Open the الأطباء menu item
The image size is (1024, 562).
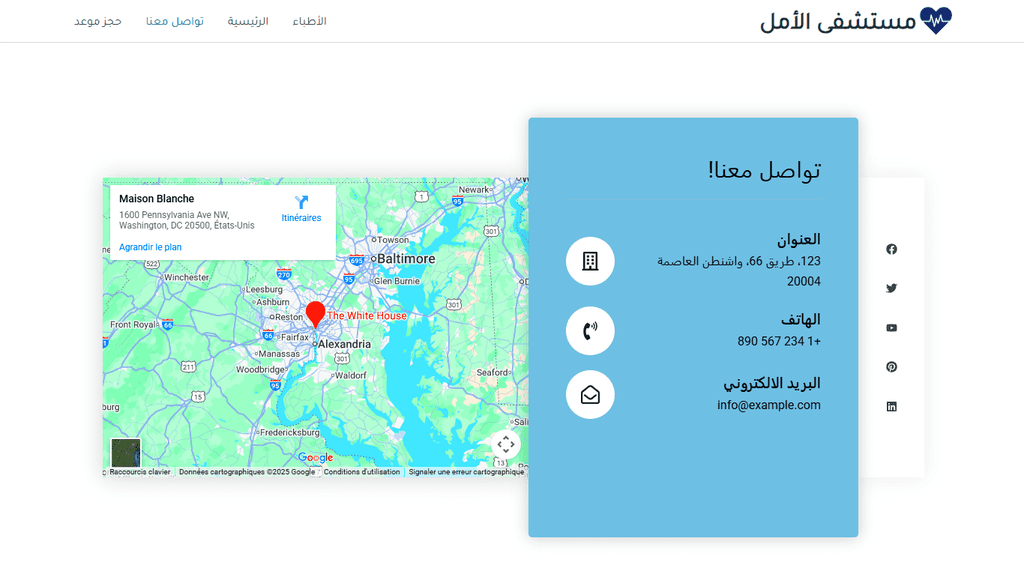pos(310,22)
